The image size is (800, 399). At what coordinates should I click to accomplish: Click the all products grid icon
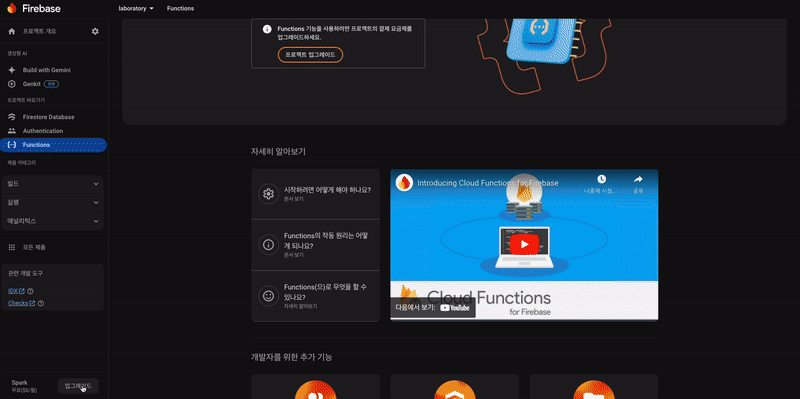[x=12, y=247]
